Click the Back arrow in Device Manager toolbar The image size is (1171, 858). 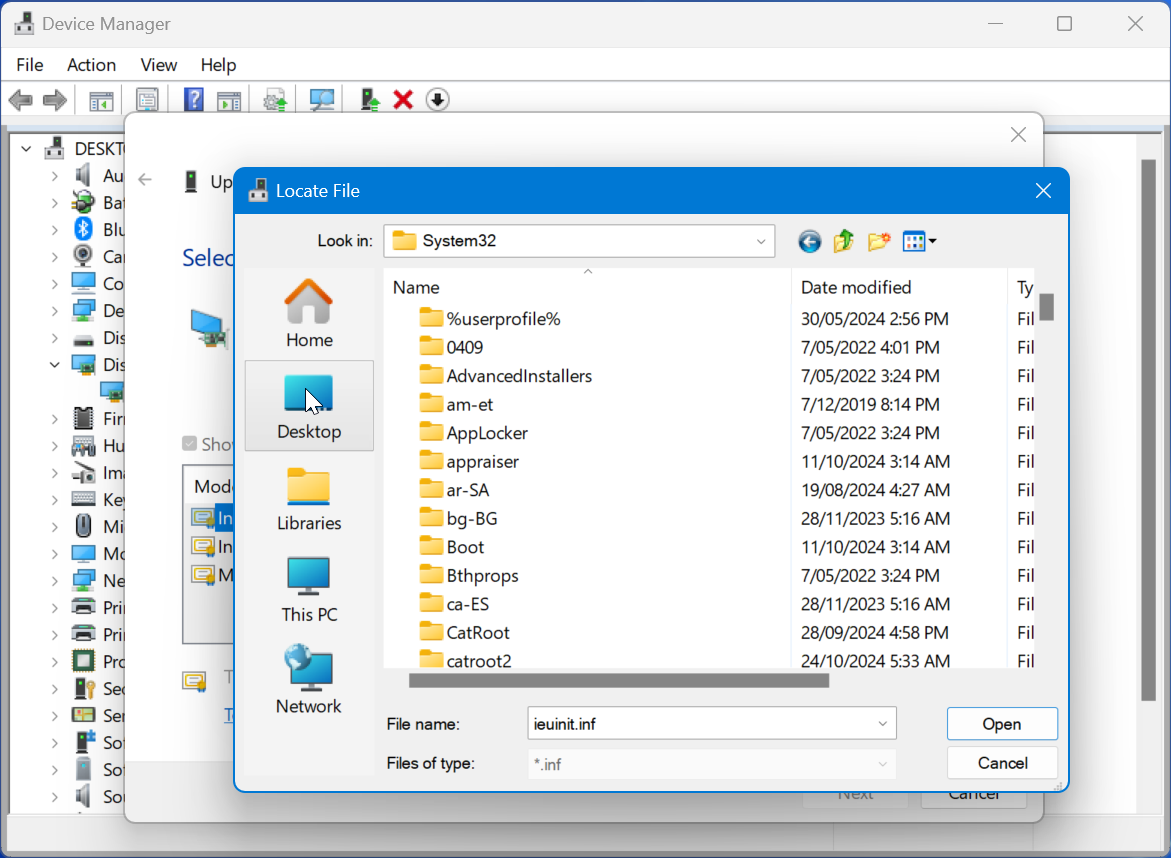coord(20,99)
